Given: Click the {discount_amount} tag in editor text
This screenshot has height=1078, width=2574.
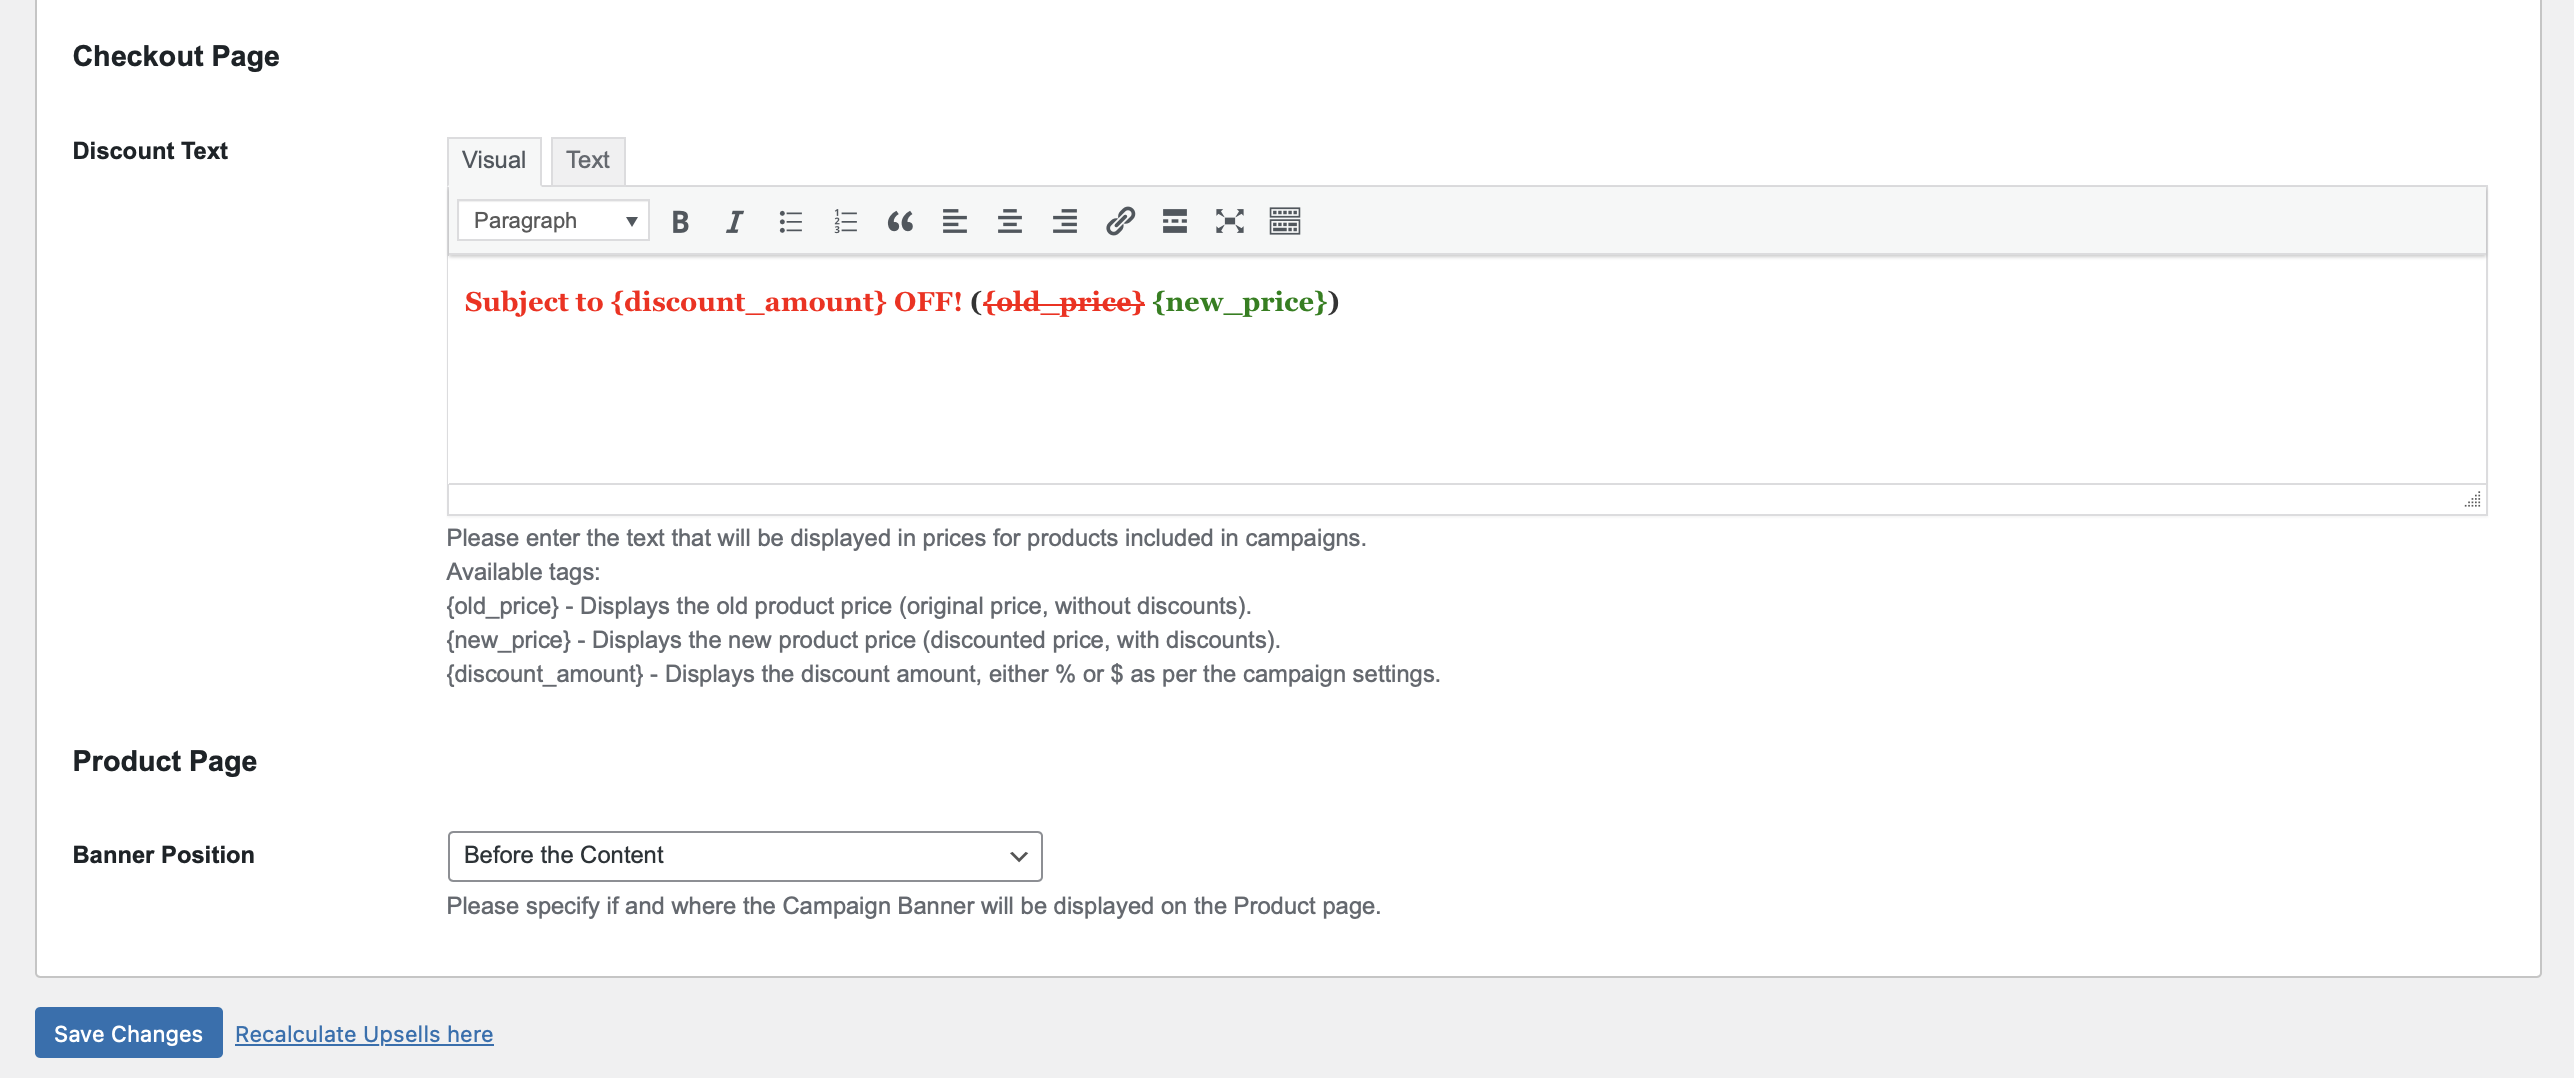Looking at the screenshot, I should [749, 302].
